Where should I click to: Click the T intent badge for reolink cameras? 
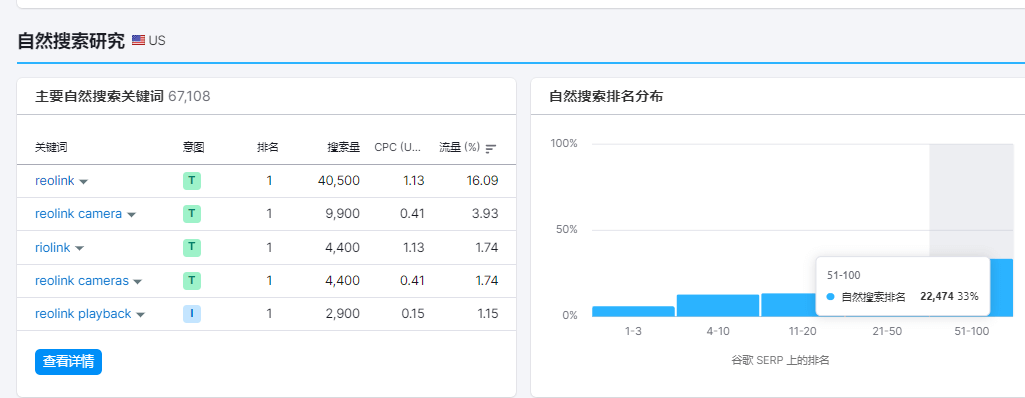[x=192, y=281]
